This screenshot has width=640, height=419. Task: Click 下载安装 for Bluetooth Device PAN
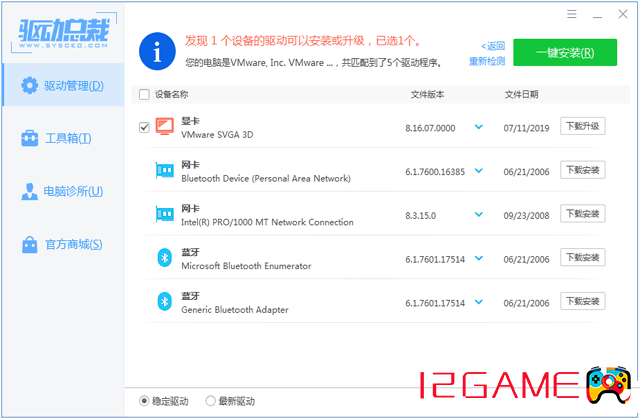[582, 170]
